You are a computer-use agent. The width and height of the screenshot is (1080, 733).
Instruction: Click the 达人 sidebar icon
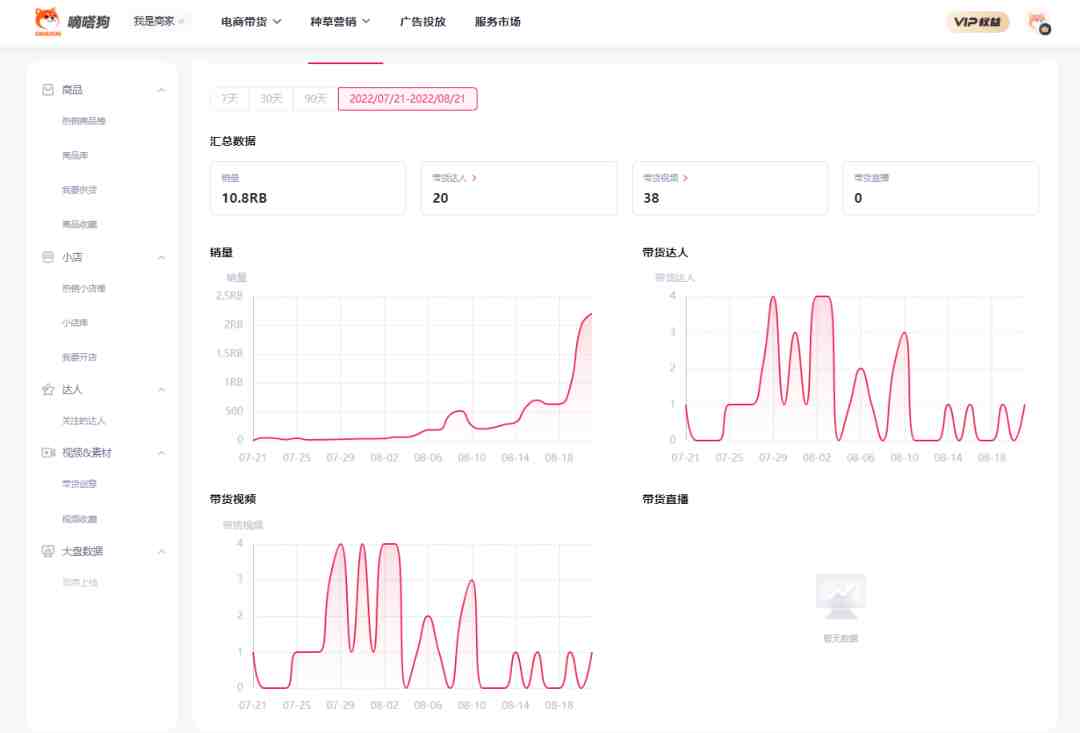tap(48, 389)
